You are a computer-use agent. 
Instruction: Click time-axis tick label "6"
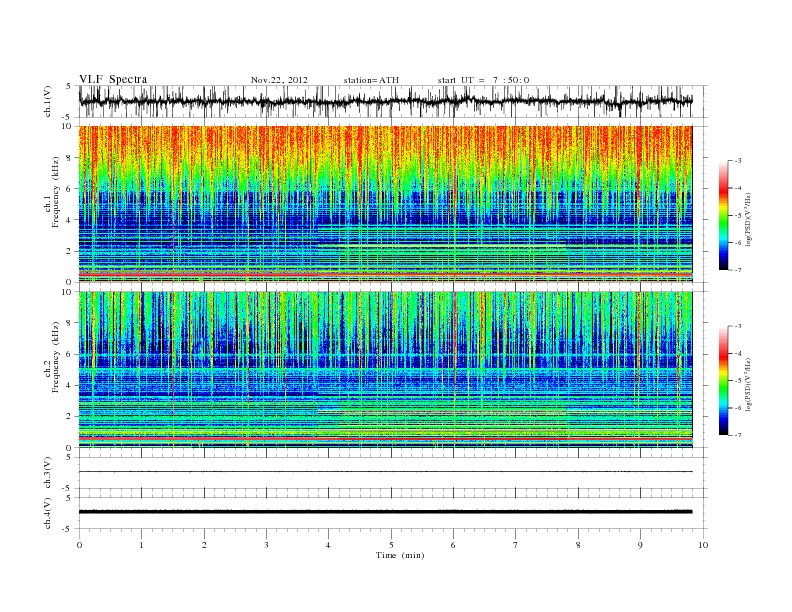tap(454, 545)
